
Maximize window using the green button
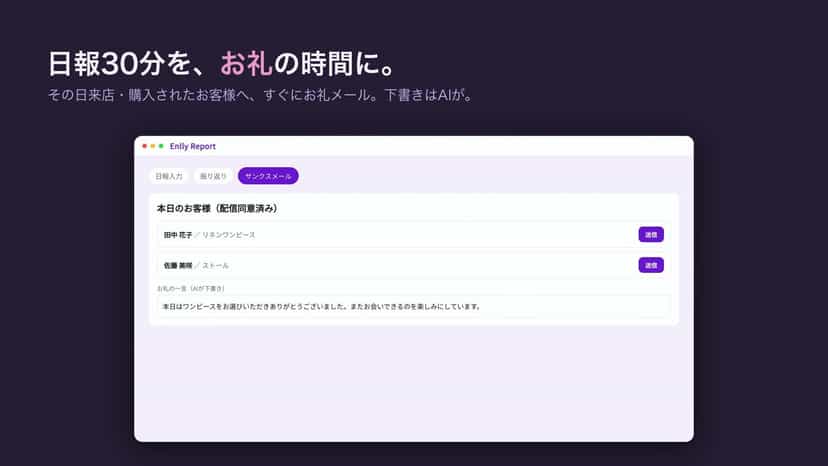[161, 146]
